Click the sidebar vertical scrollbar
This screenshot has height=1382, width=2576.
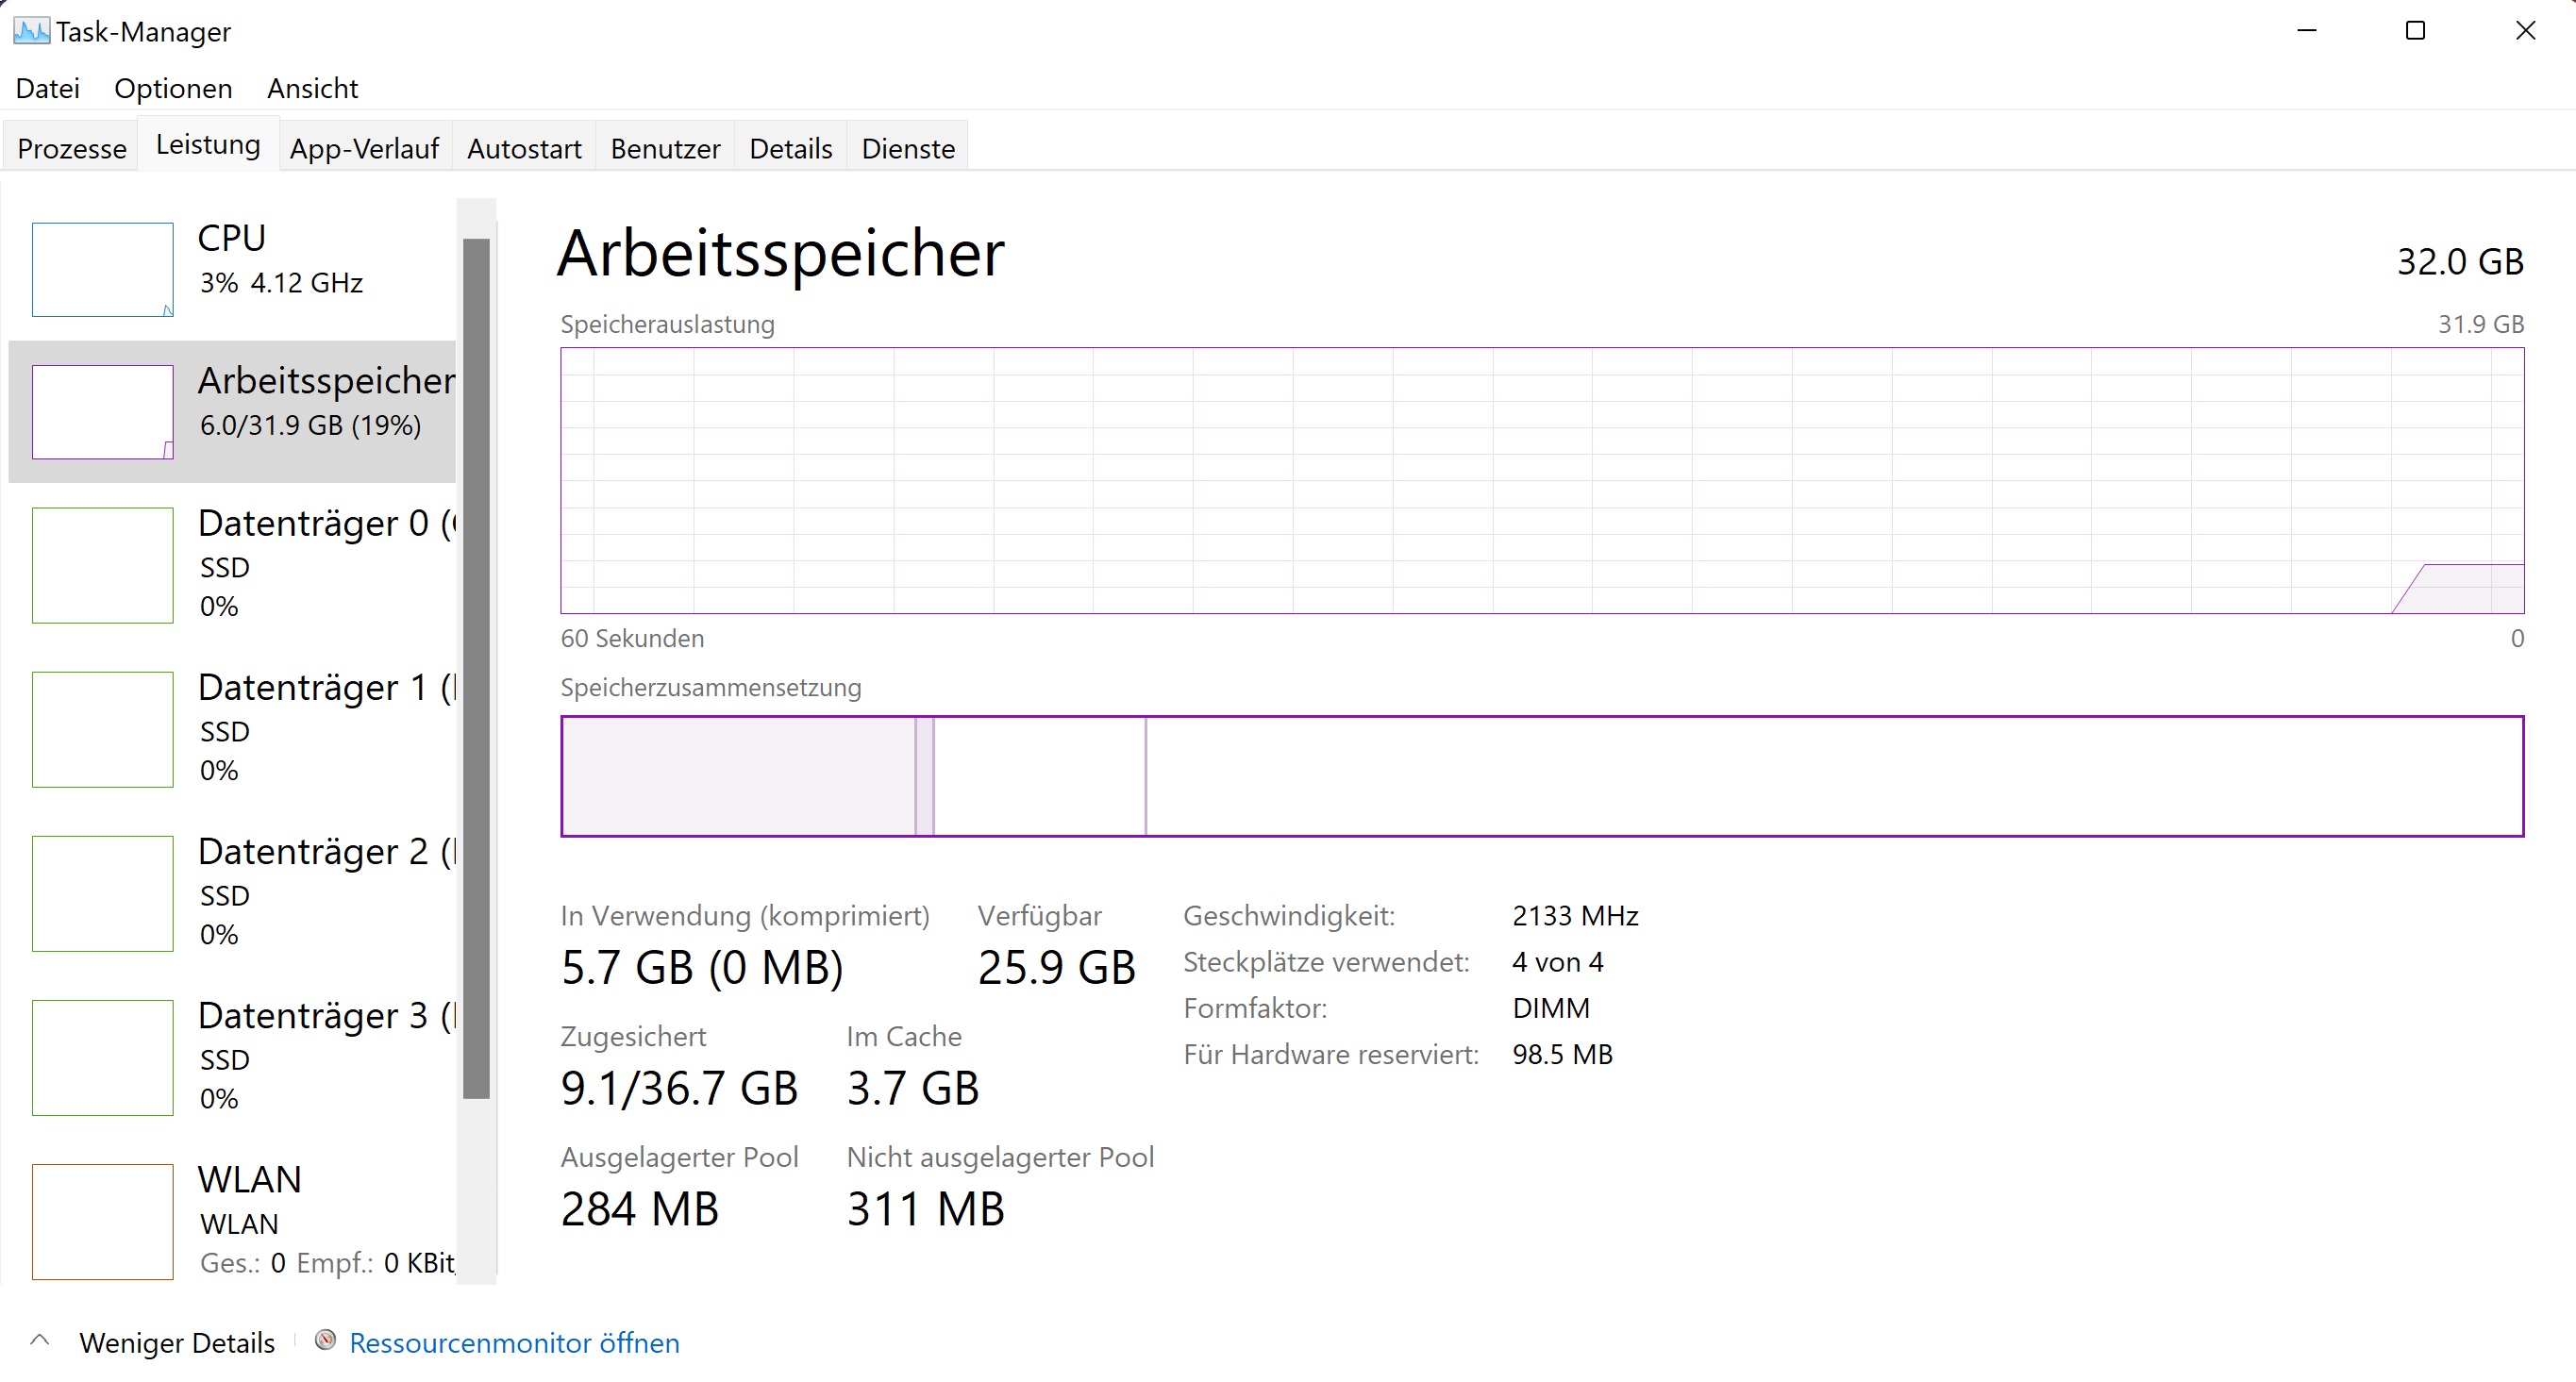coord(477,668)
